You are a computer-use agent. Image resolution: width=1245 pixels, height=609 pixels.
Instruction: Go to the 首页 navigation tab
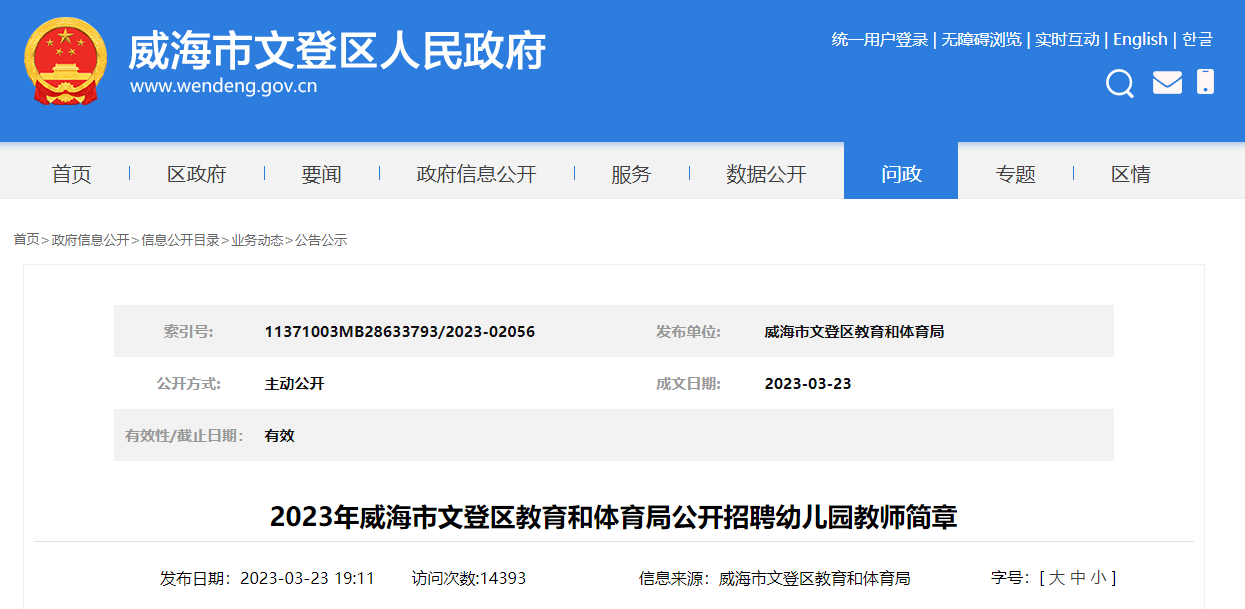point(72,174)
